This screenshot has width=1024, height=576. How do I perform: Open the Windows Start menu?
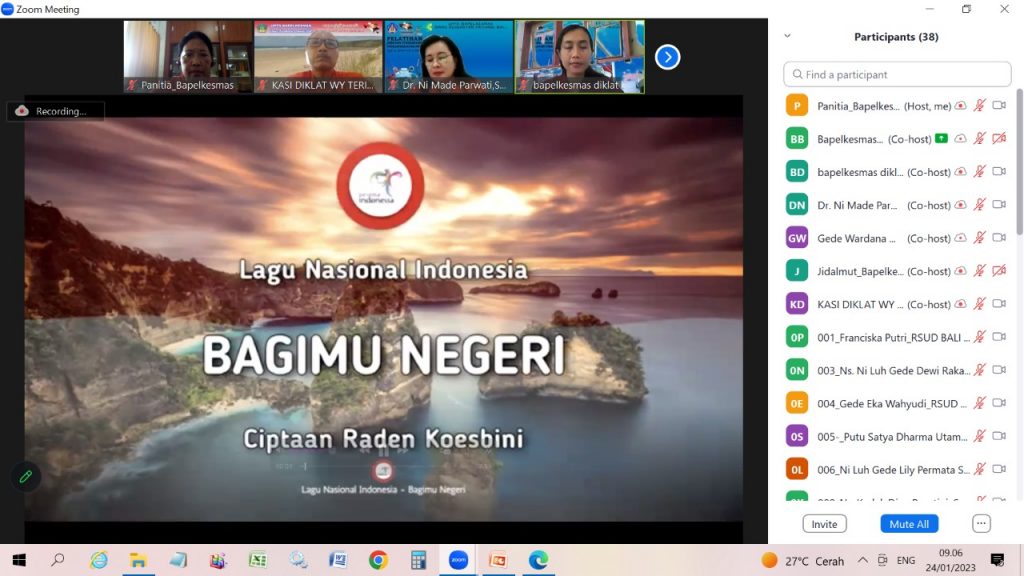pos(19,560)
